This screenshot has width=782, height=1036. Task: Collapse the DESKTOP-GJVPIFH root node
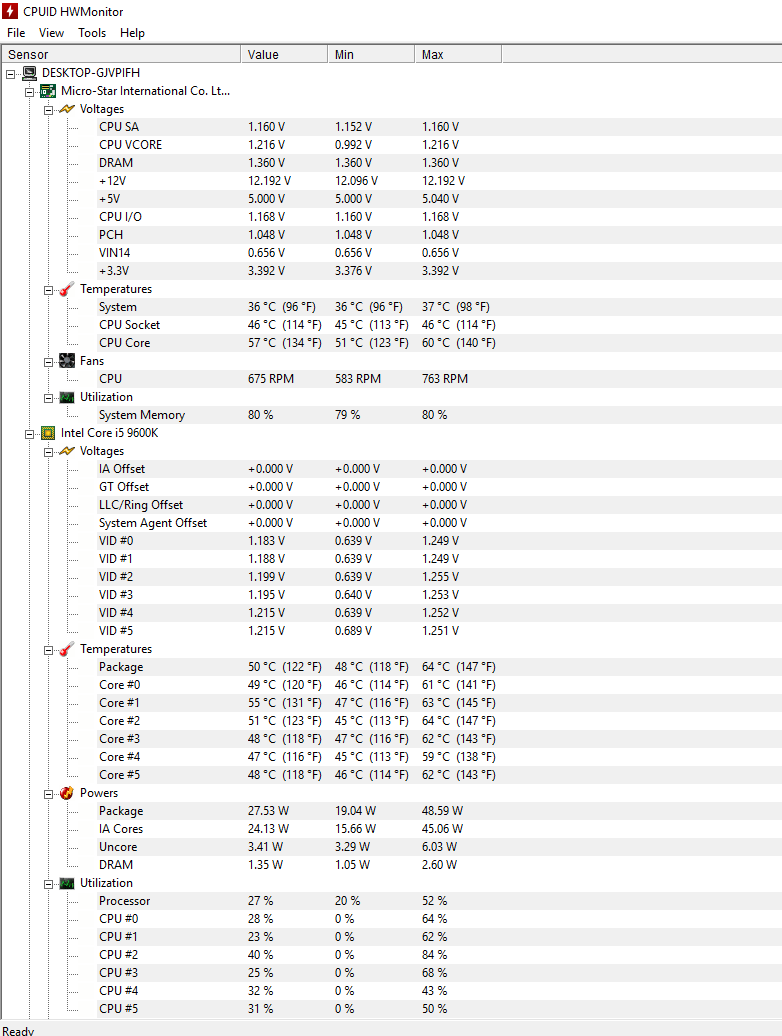coord(10,74)
